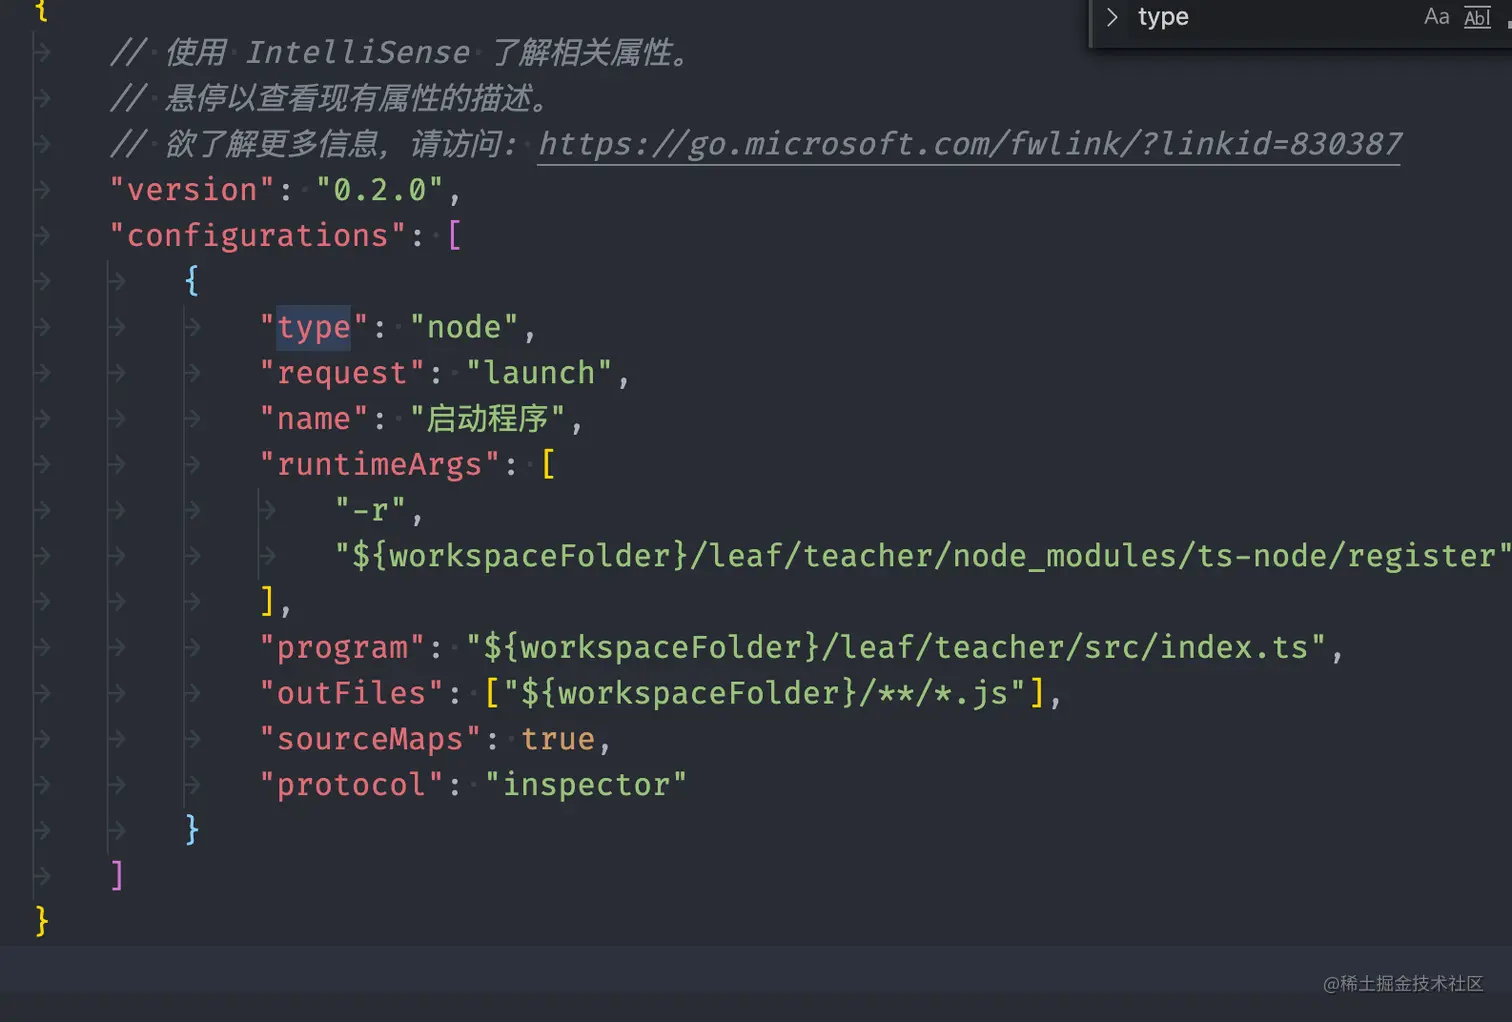The height and width of the screenshot is (1022, 1512).
Task: Expand the replace field chevron in find widget
Action: [x=1111, y=17]
